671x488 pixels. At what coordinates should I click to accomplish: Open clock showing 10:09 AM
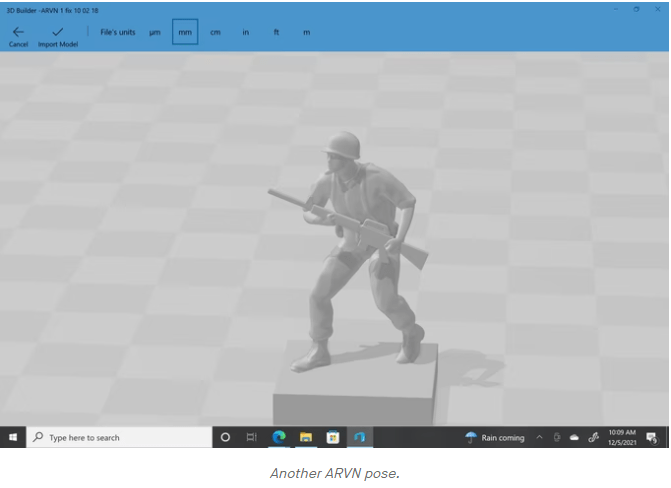[x=623, y=437]
